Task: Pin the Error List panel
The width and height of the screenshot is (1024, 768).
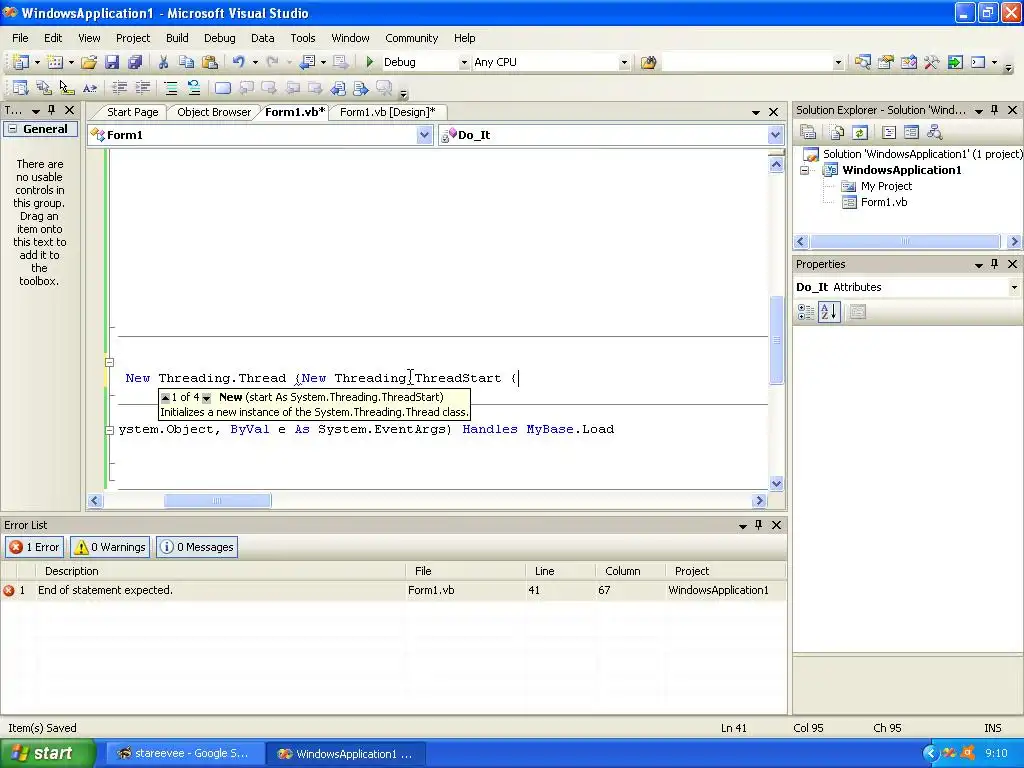Action: coord(758,525)
